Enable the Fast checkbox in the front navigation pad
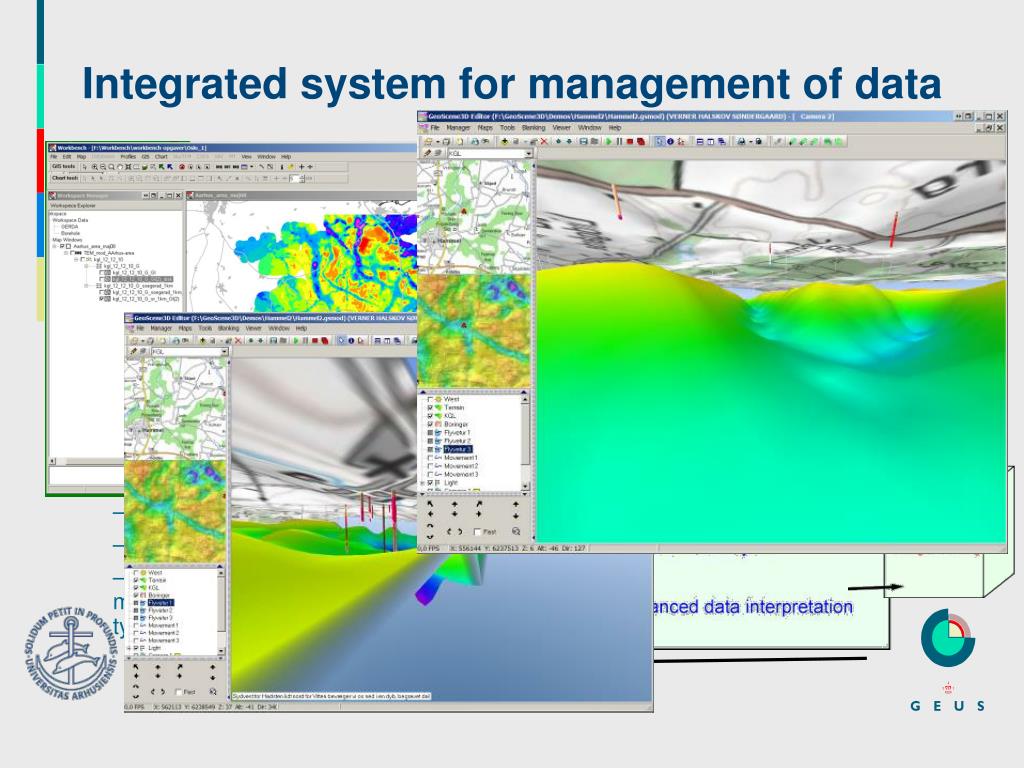 477,532
